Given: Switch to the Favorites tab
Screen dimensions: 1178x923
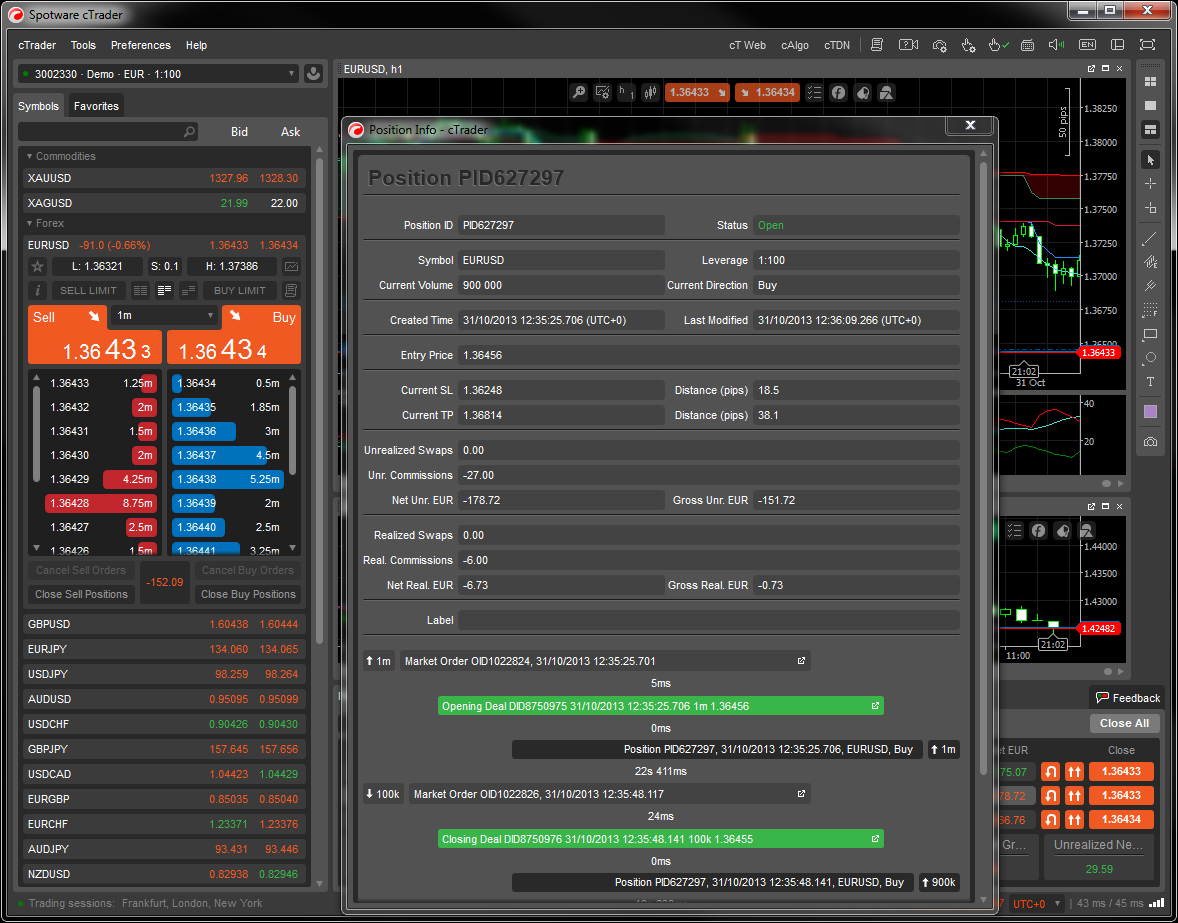Looking at the screenshot, I should pos(96,106).
